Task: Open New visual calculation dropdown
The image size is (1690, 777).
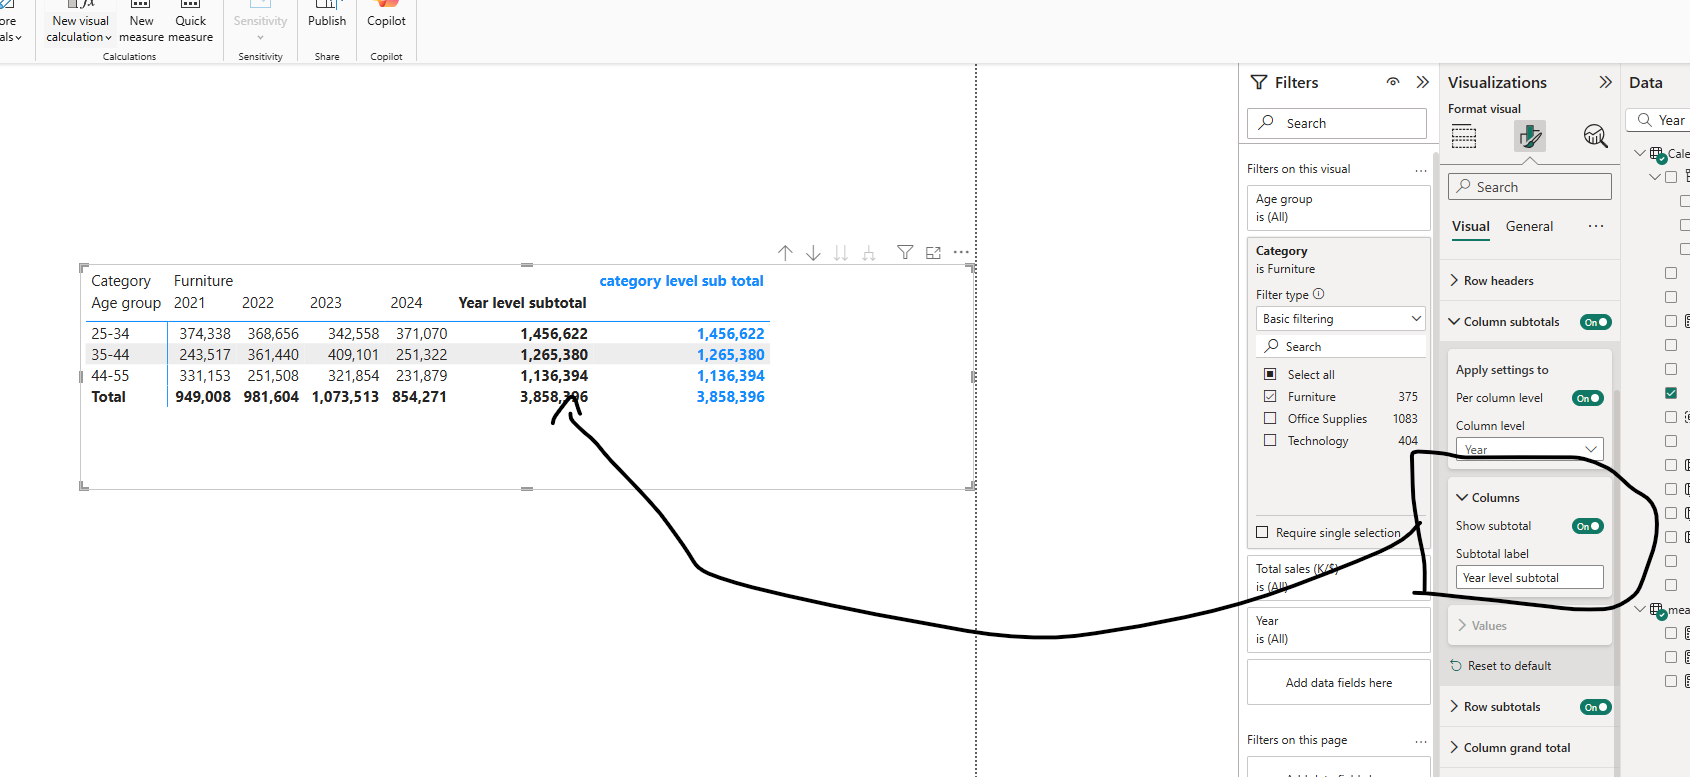Action: click(79, 28)
